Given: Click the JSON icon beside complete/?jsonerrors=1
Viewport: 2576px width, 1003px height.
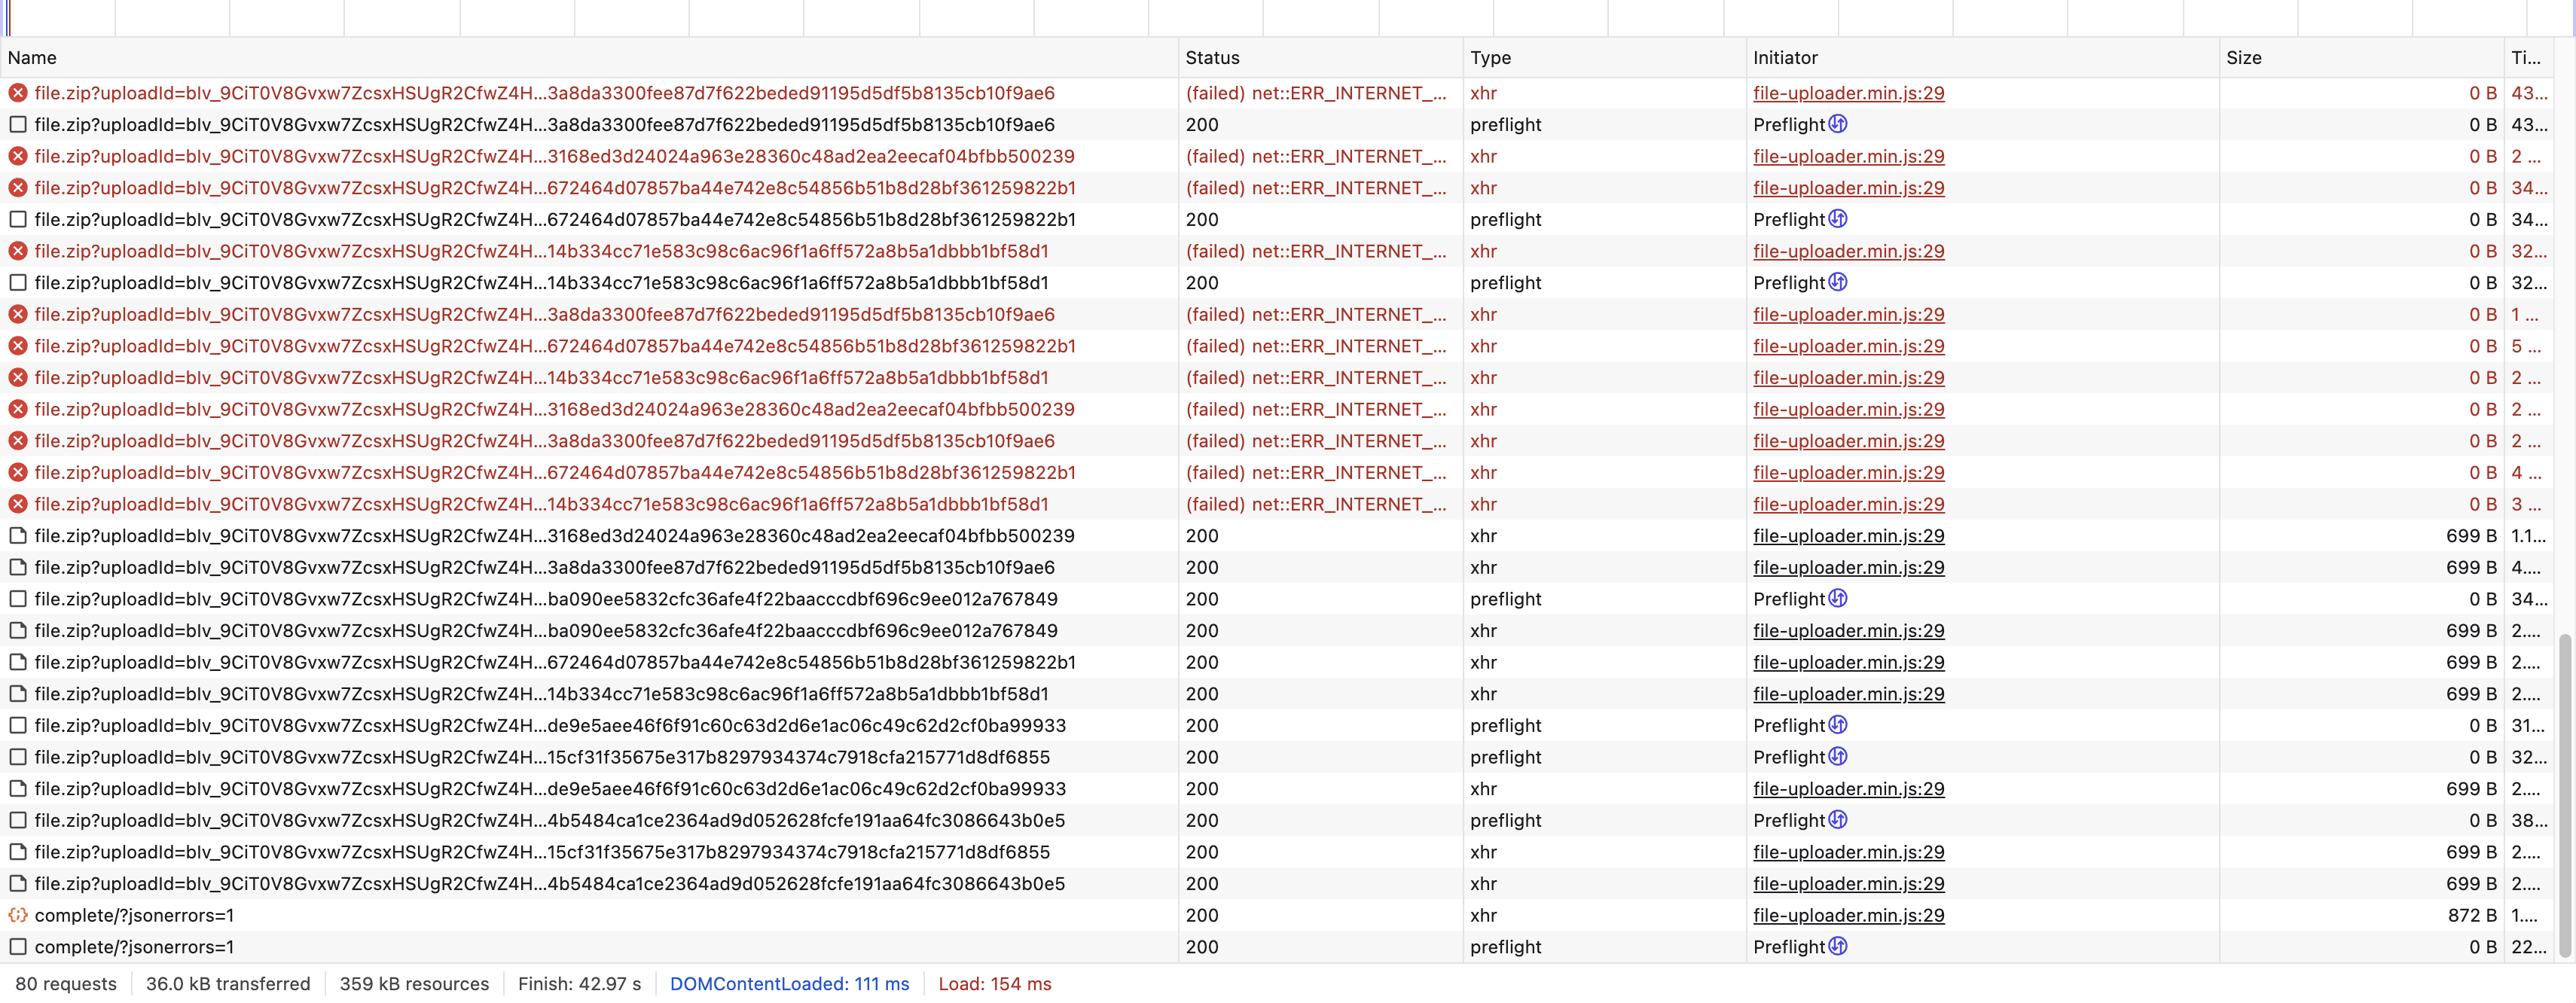Looking at the screenshot, I should (x=17, y=915).
